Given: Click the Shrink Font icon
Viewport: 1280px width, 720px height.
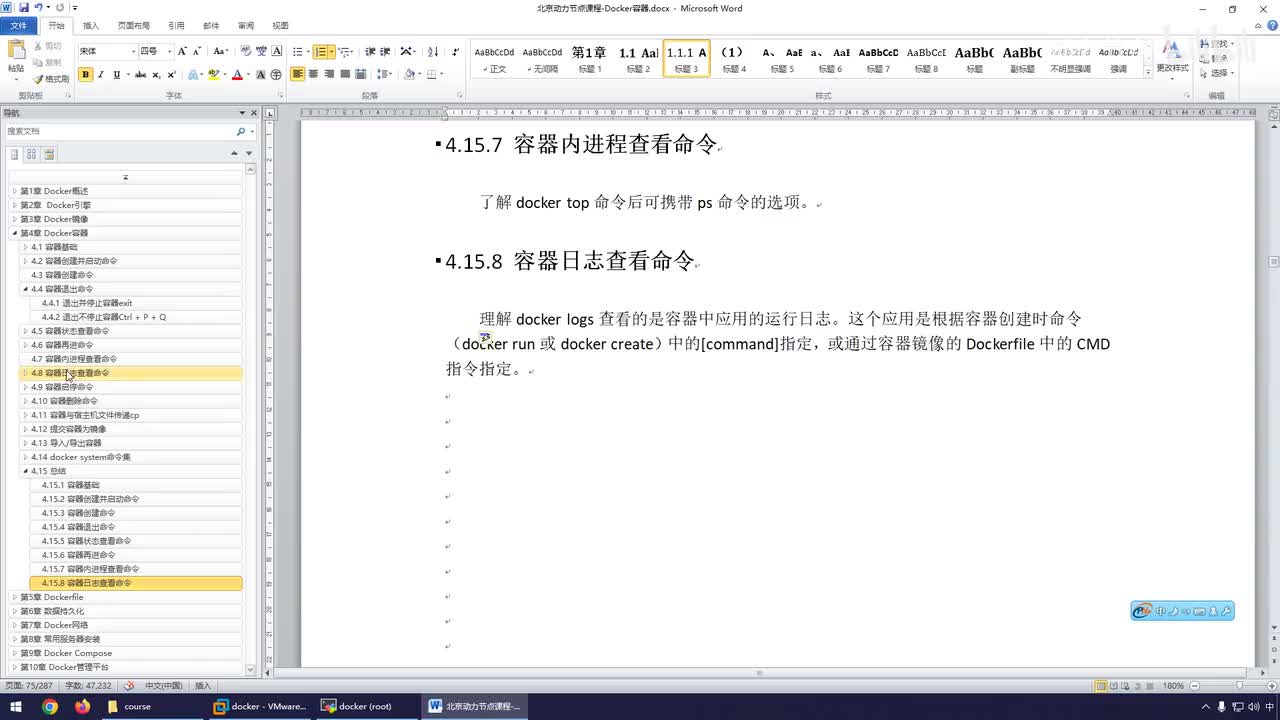Looking at the screenshot, I should [x=197, y=52].
